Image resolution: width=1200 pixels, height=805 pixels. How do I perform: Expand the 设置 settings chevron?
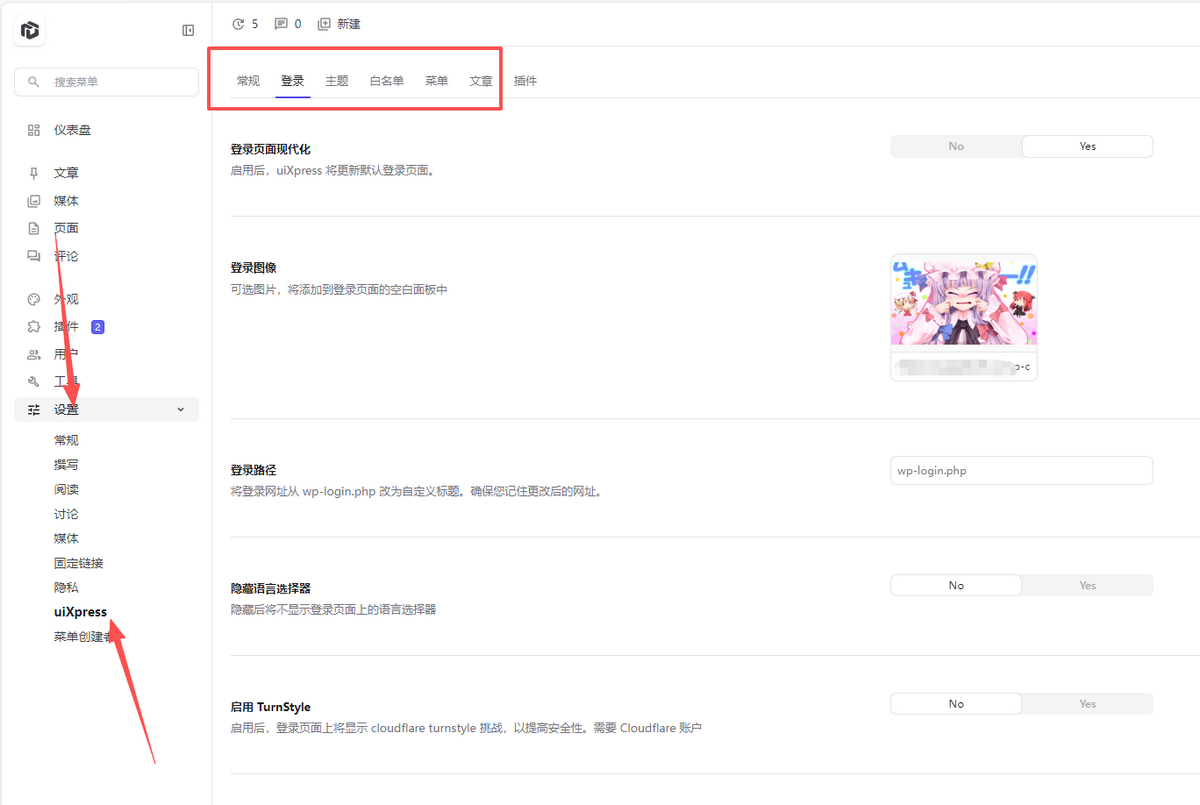tap(180, 409)
